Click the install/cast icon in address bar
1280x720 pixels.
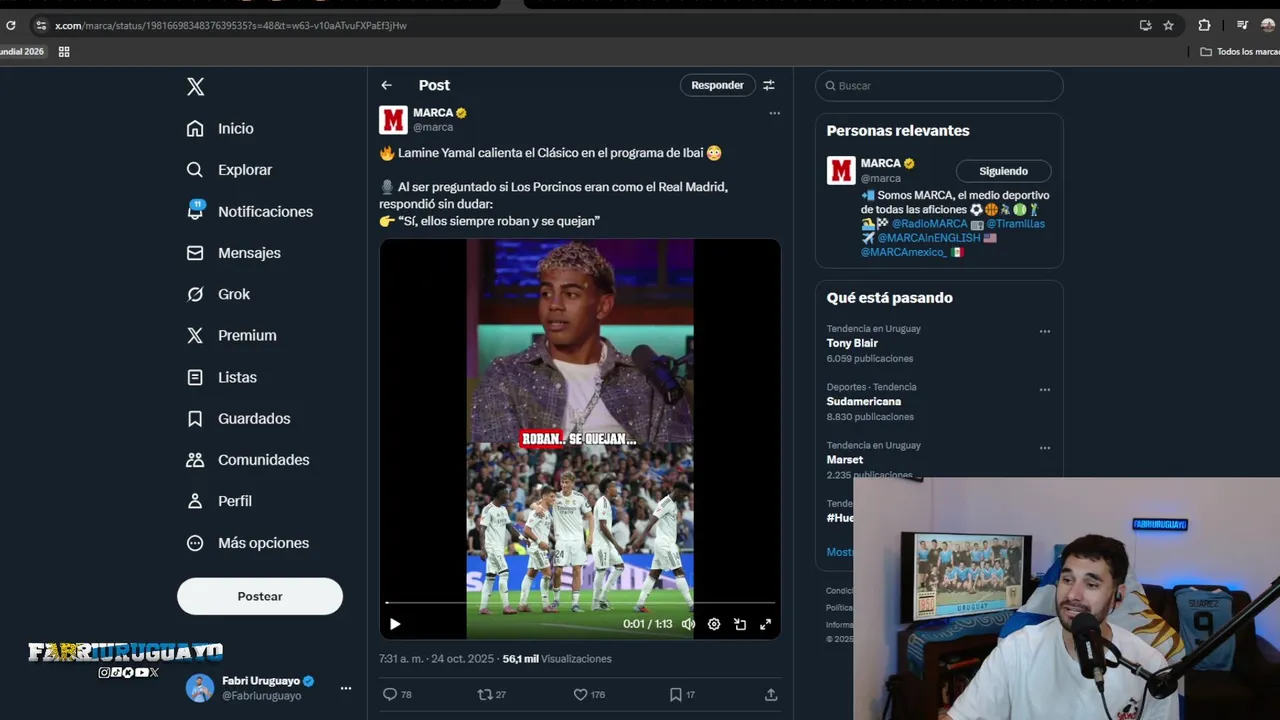(x=1145, y=25)
